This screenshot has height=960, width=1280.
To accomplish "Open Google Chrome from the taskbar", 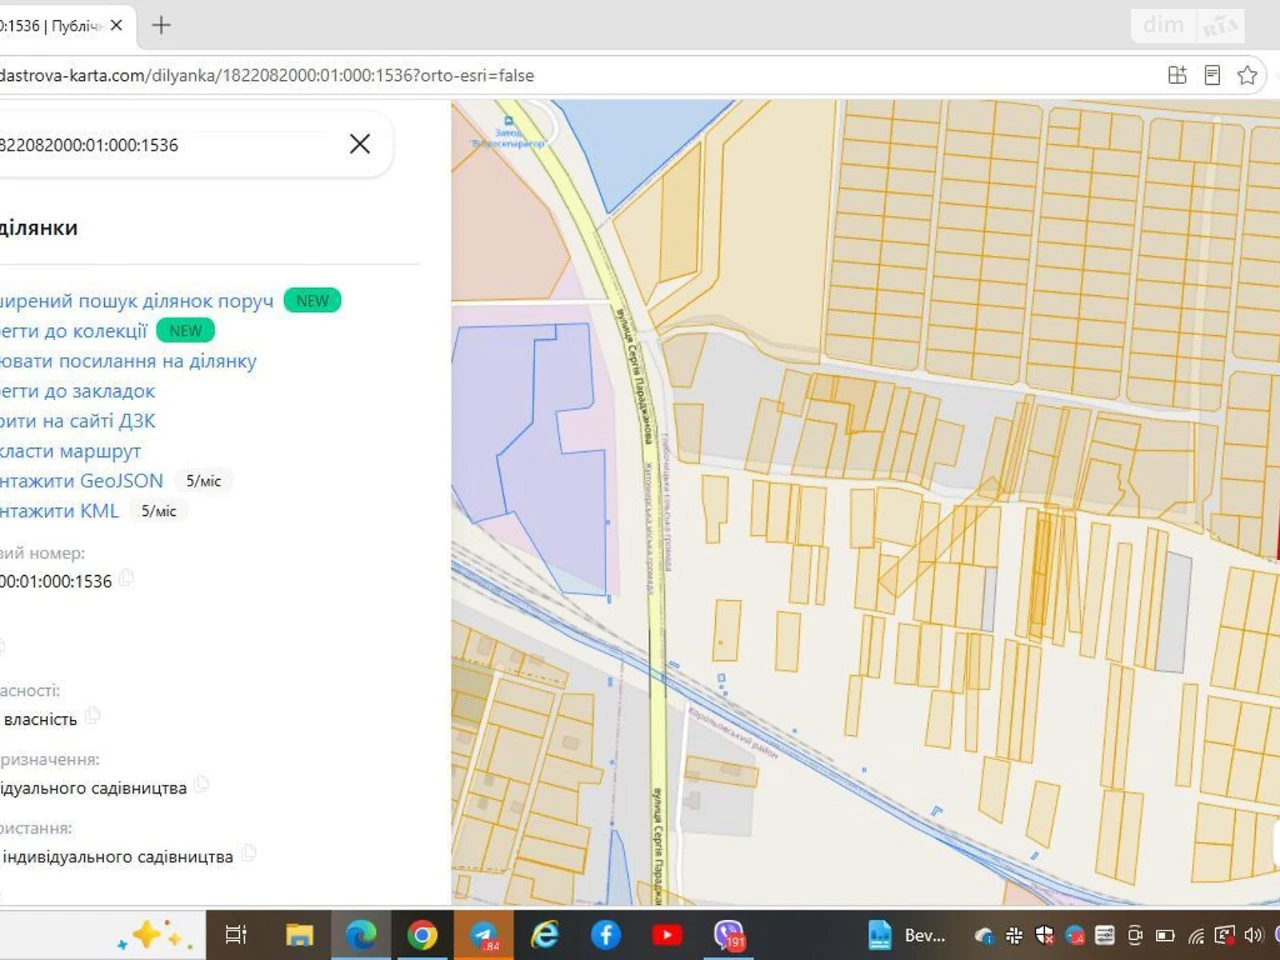I will click(422, 935).
